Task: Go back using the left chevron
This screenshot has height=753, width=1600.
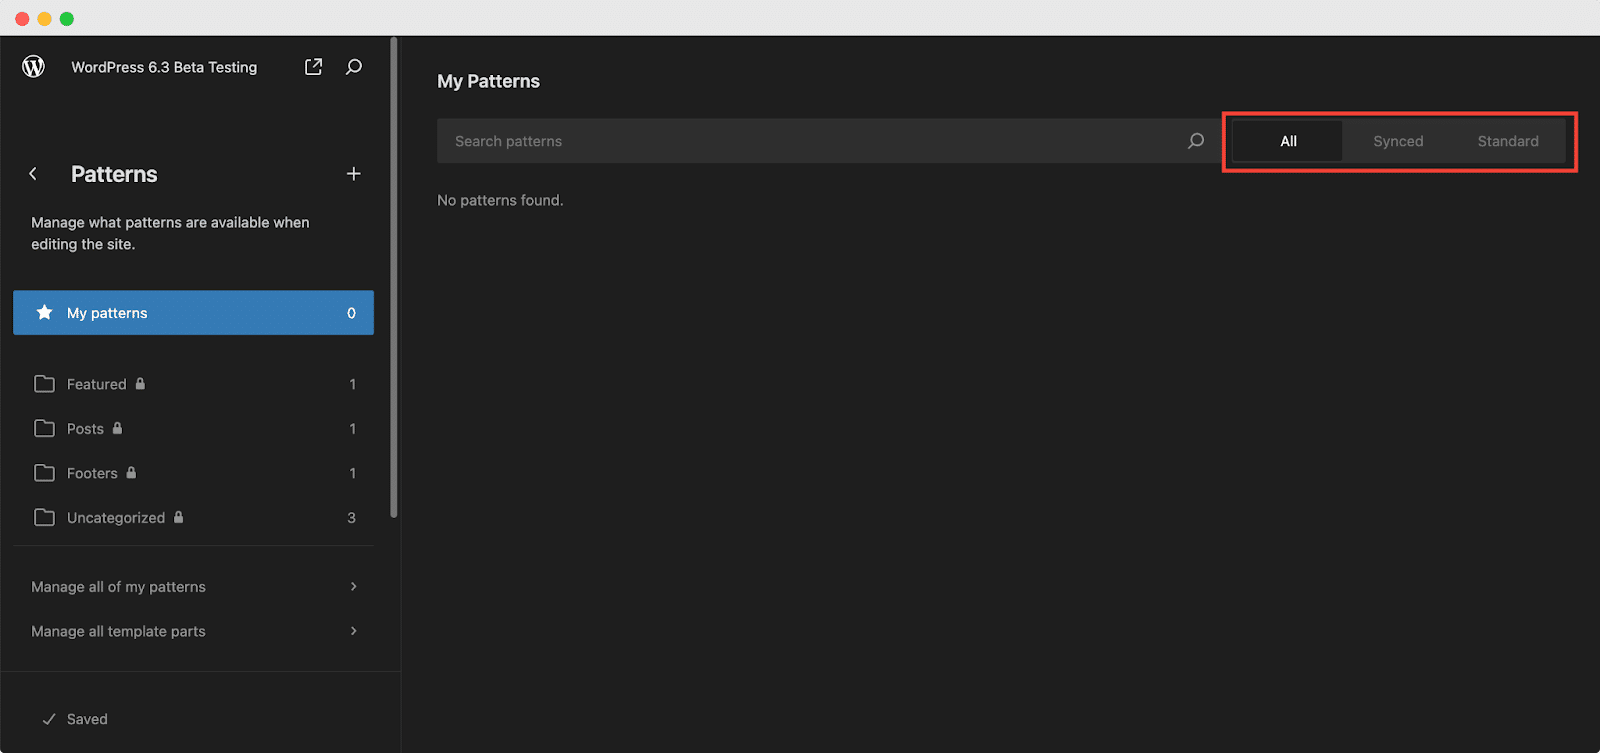Action: [33, 174]
